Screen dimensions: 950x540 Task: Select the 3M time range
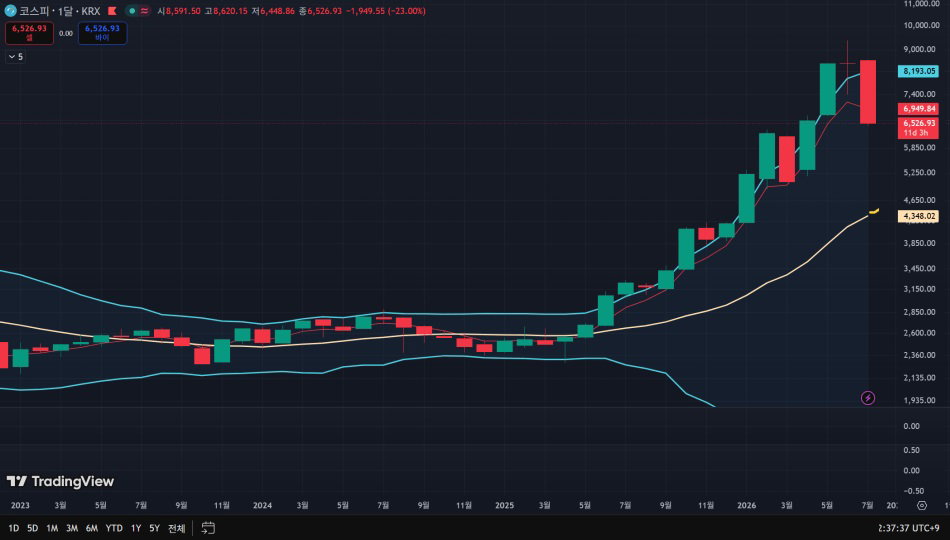point(71,528)
